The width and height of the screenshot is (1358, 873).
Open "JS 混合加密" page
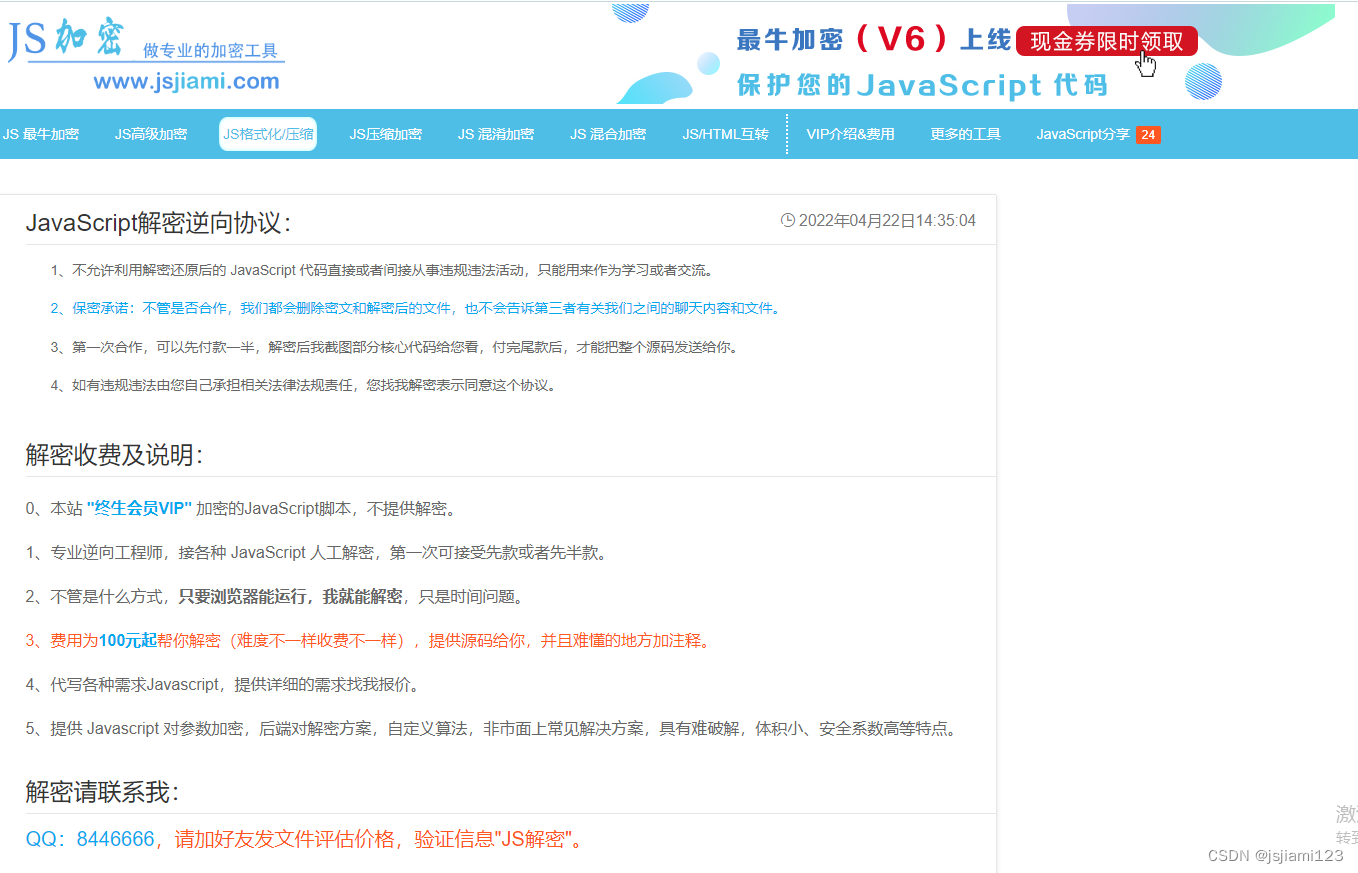[x=608, y=133]
